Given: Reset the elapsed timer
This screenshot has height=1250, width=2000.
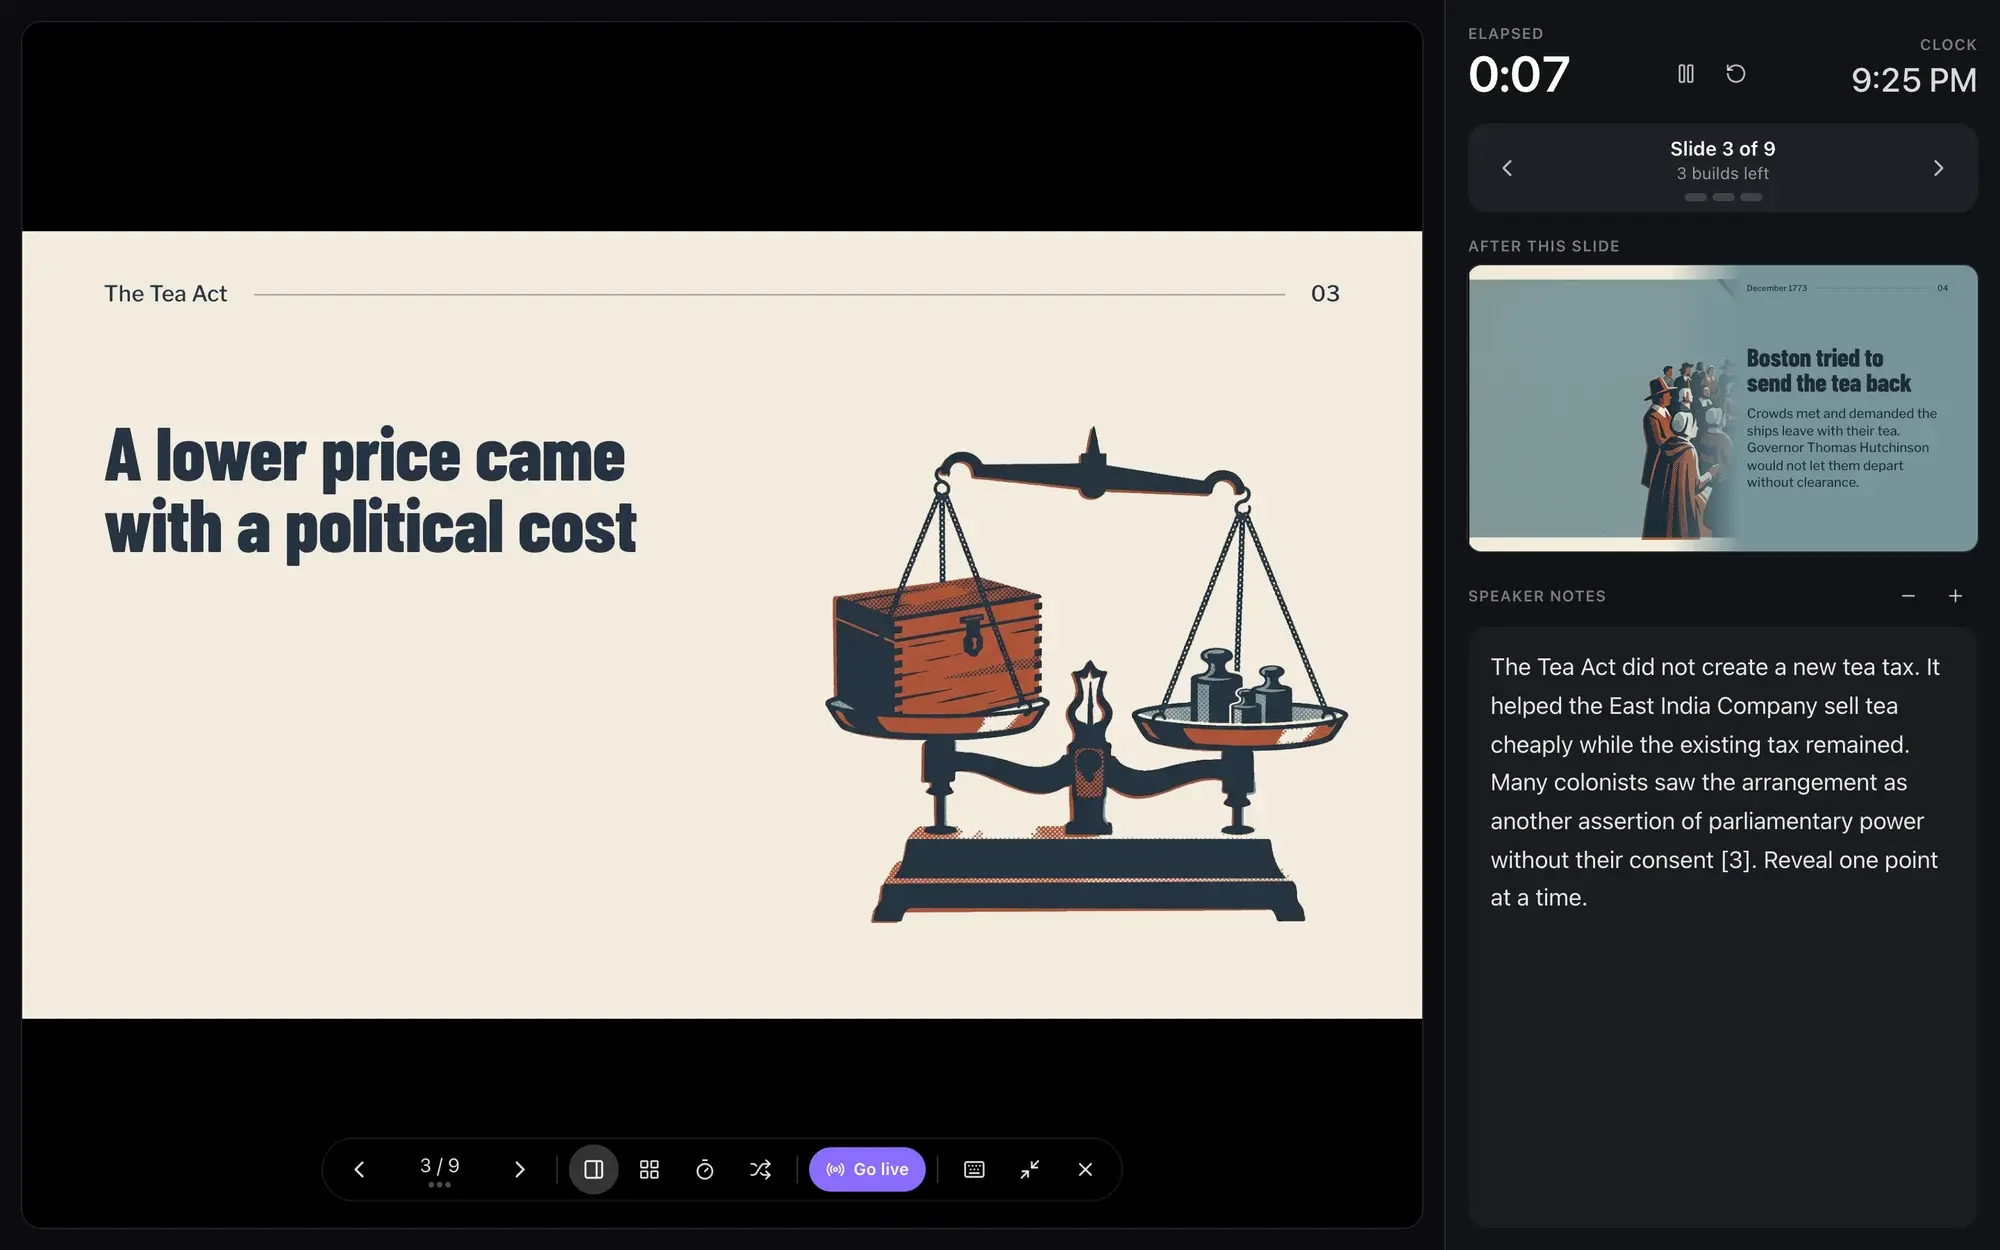Looking at the screenshot, I should 1736,73.
